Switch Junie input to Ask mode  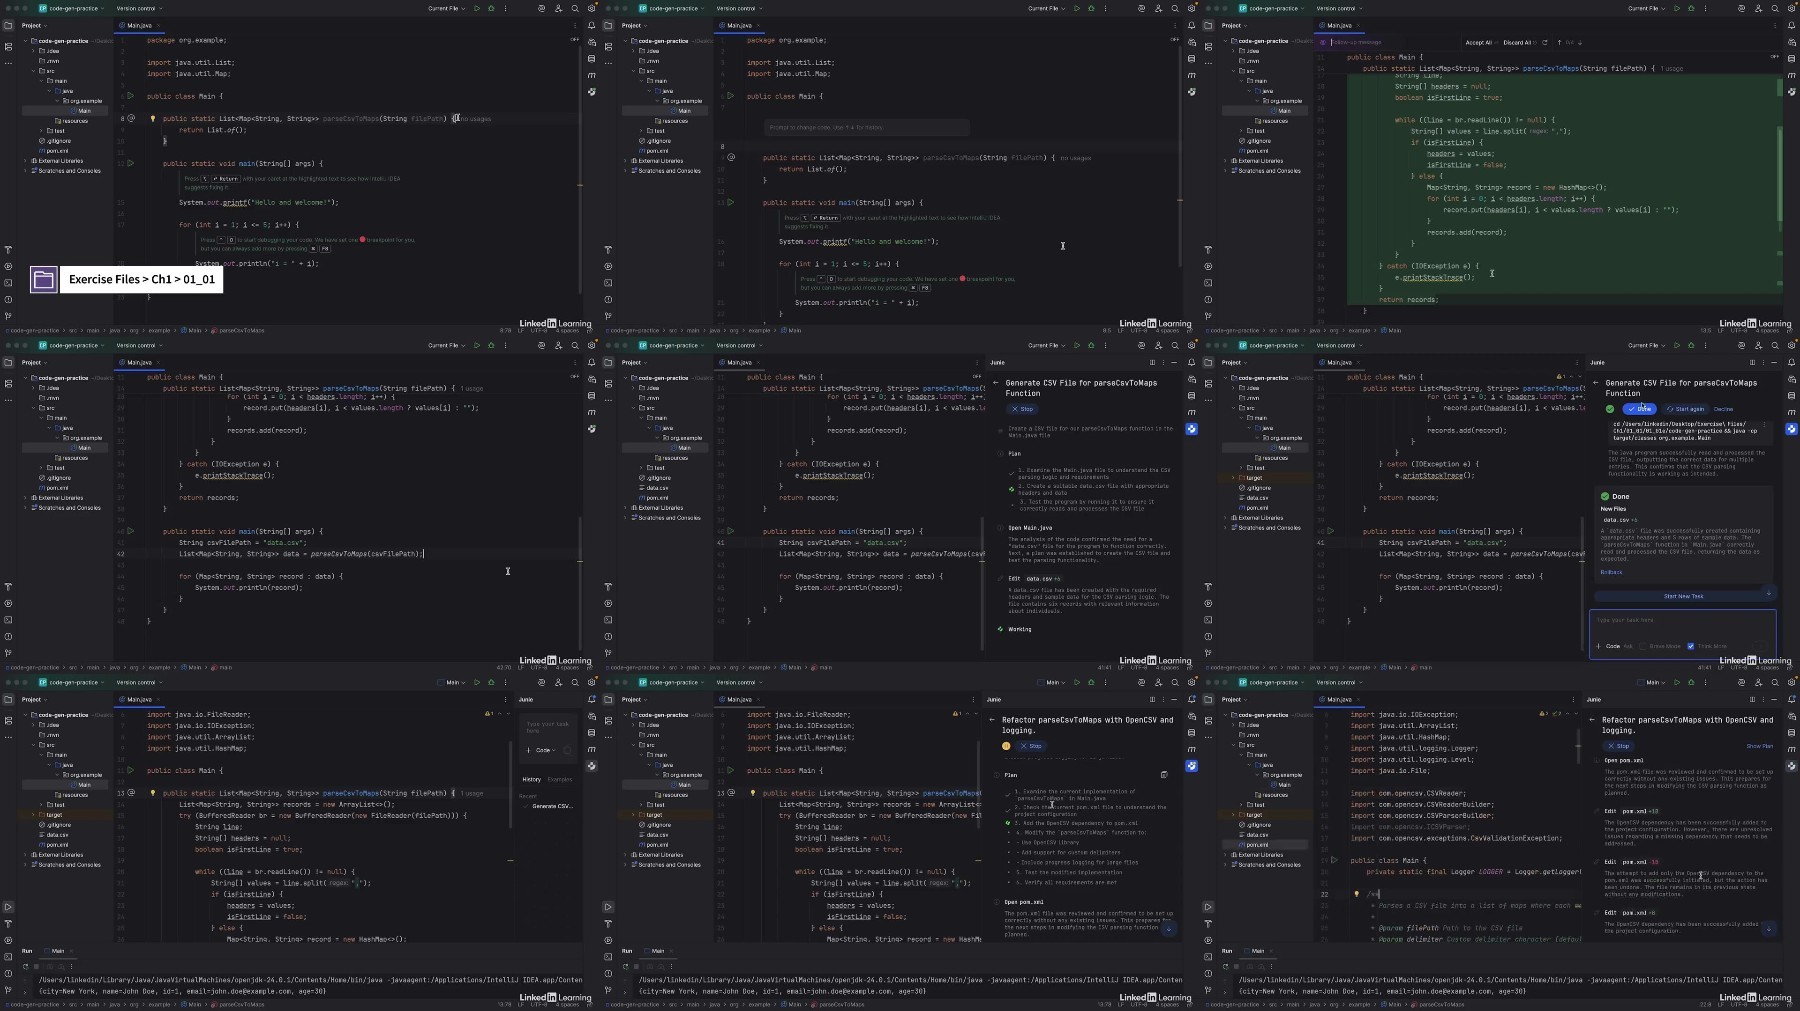[x=1628, y=646]
